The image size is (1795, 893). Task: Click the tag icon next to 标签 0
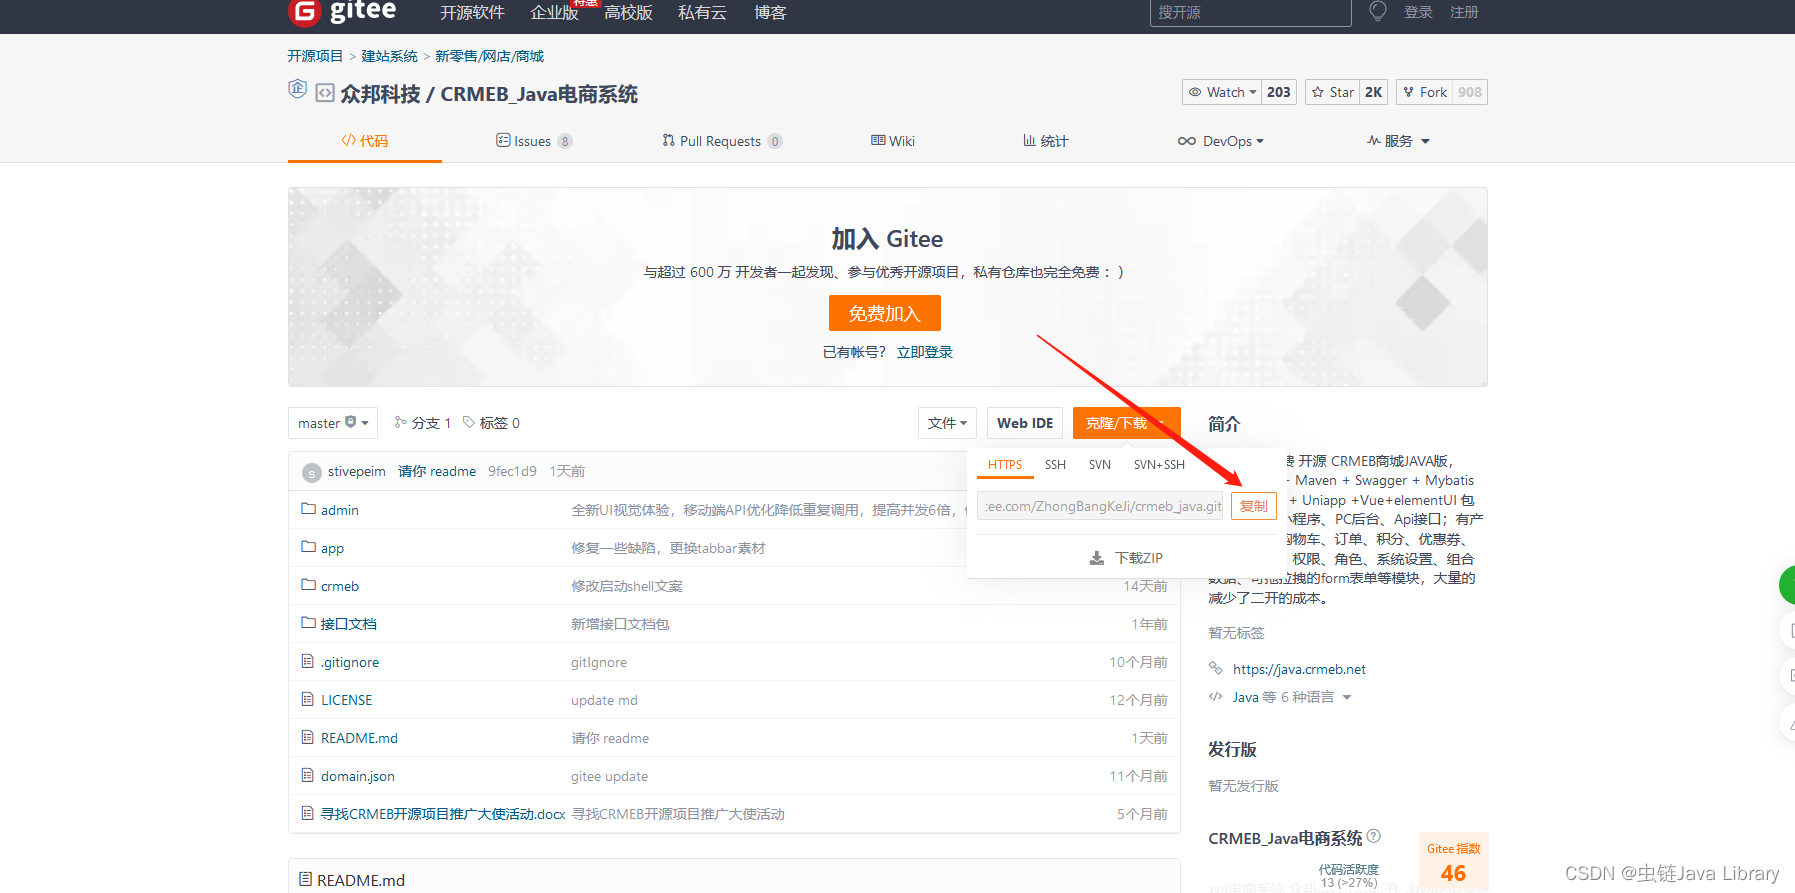468,422
